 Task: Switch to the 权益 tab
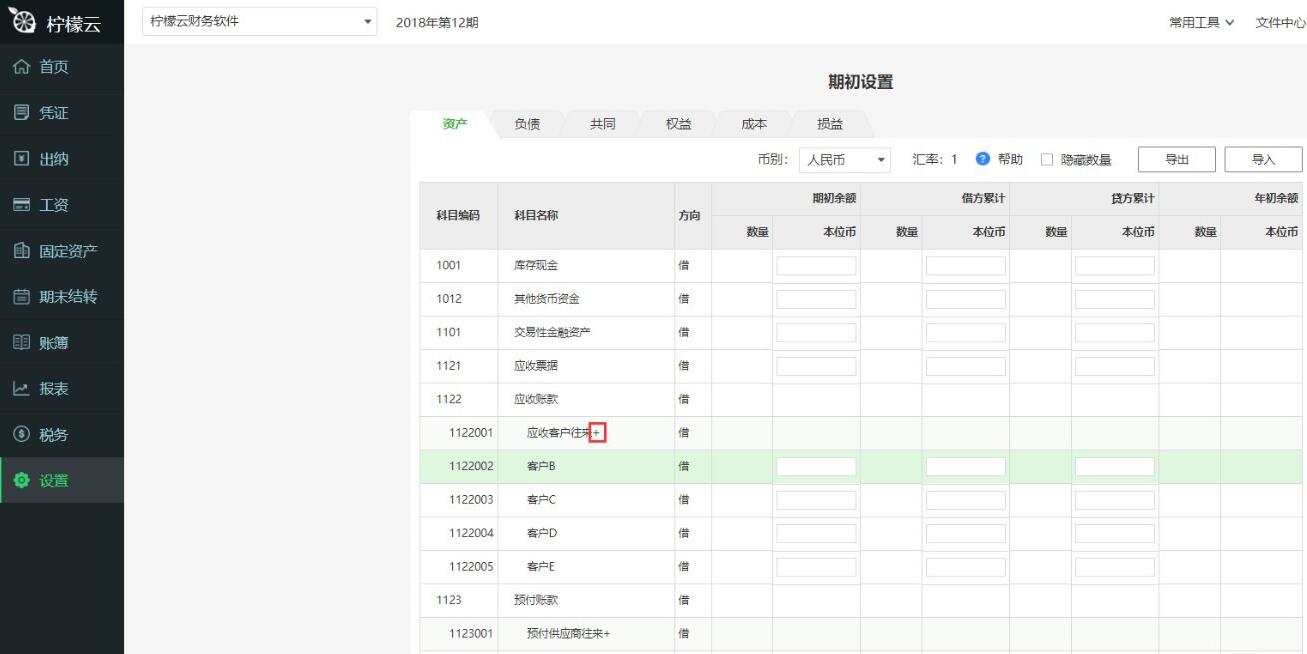(678, 124)
